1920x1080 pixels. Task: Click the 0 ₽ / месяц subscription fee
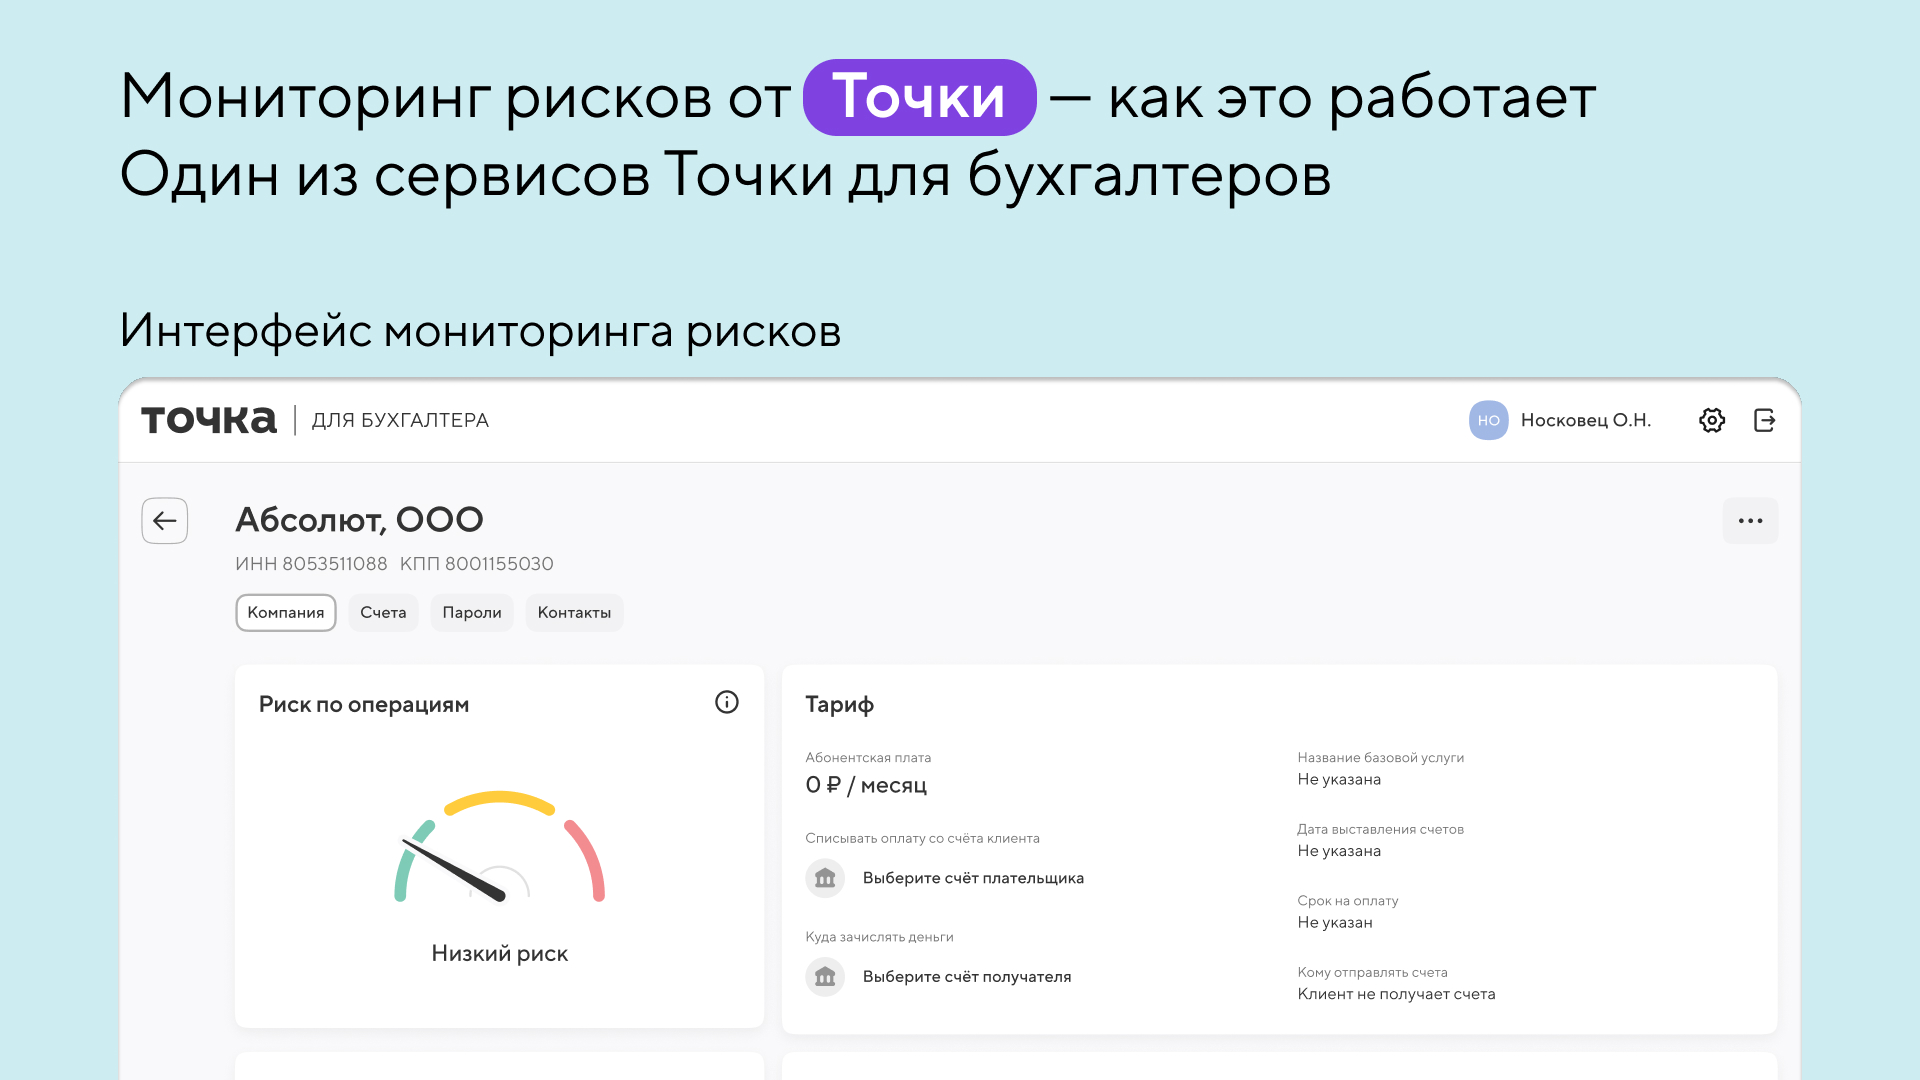[866, 786]
